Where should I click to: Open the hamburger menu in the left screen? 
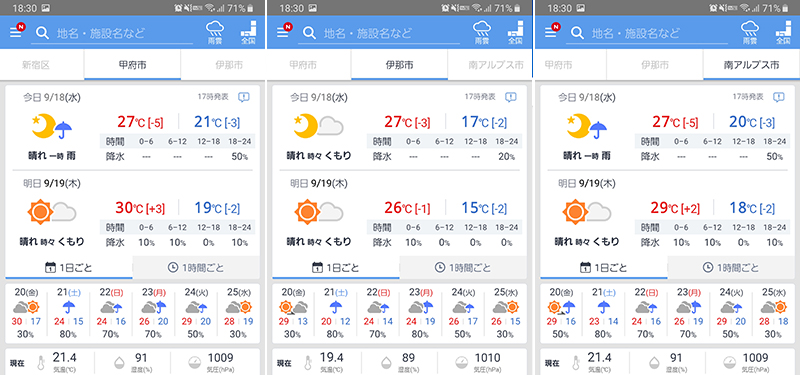click(x=15, y=32)
